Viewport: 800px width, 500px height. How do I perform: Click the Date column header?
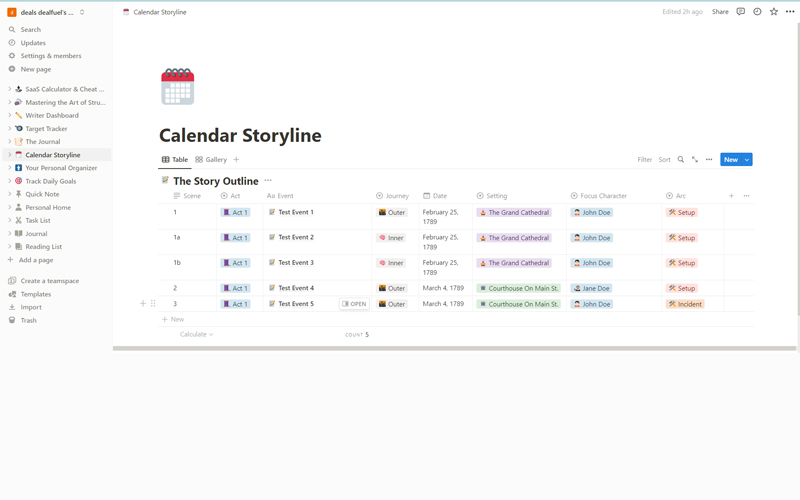tap(435, 196)
